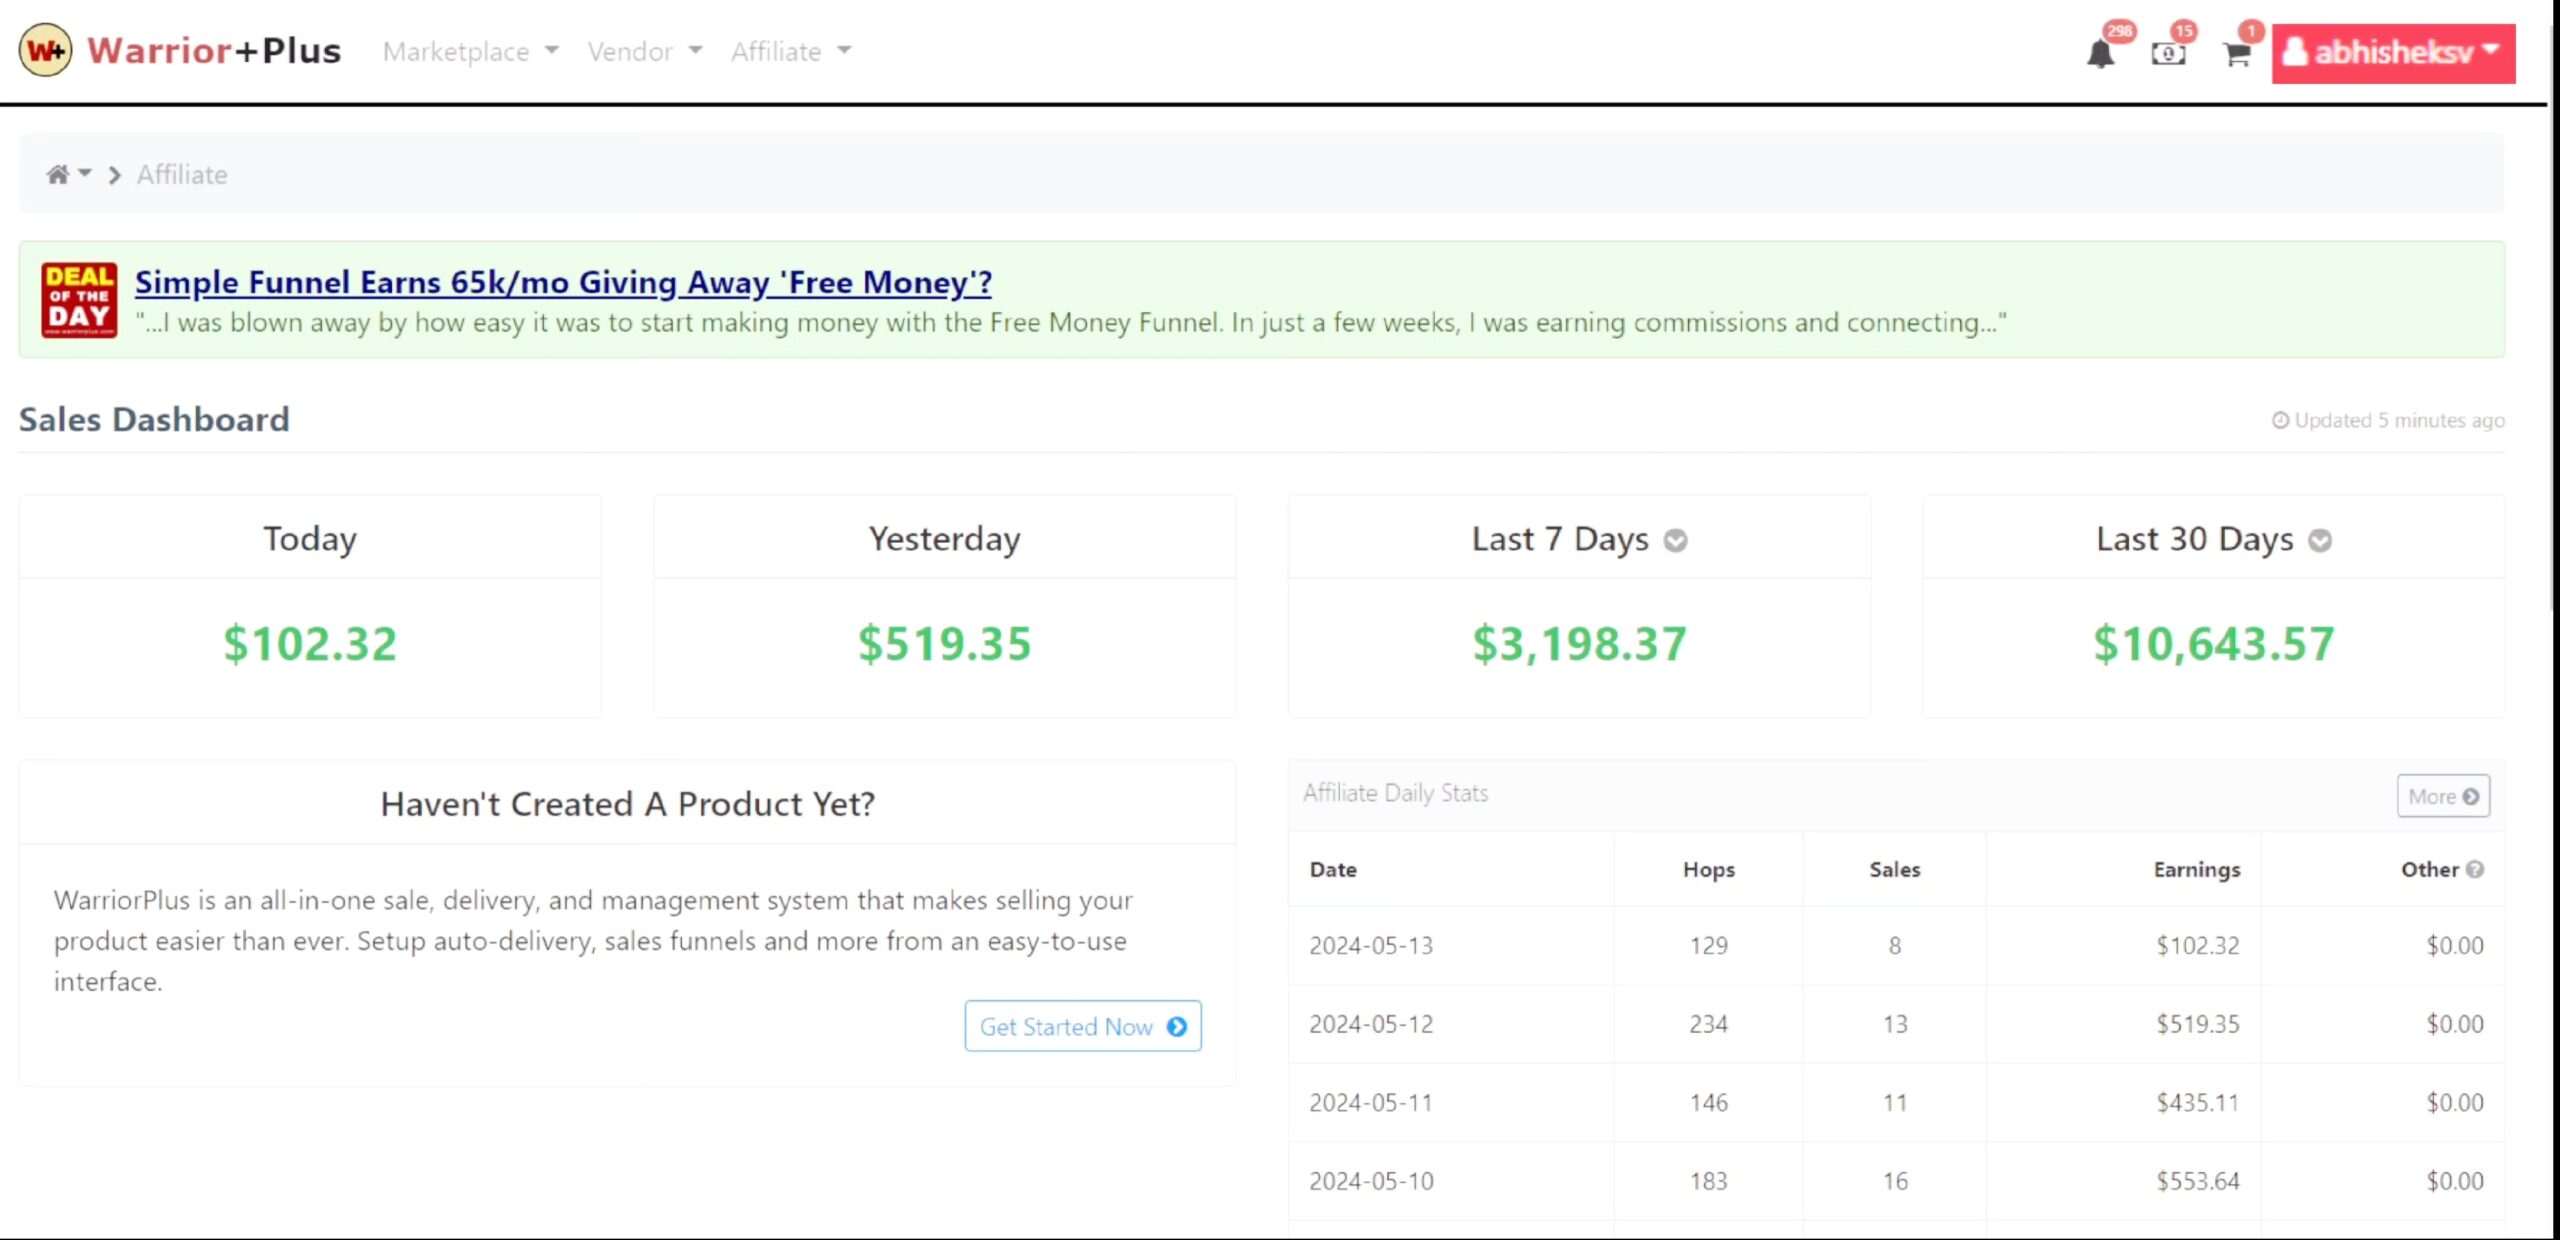This screenshot has width=2560, height=1240.
Task: Open the notifications bell icon
Action: click(x=2100, y=53)
